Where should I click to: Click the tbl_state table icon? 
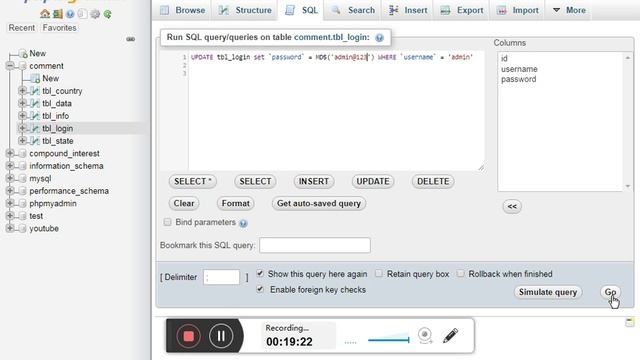coord(35,141)
